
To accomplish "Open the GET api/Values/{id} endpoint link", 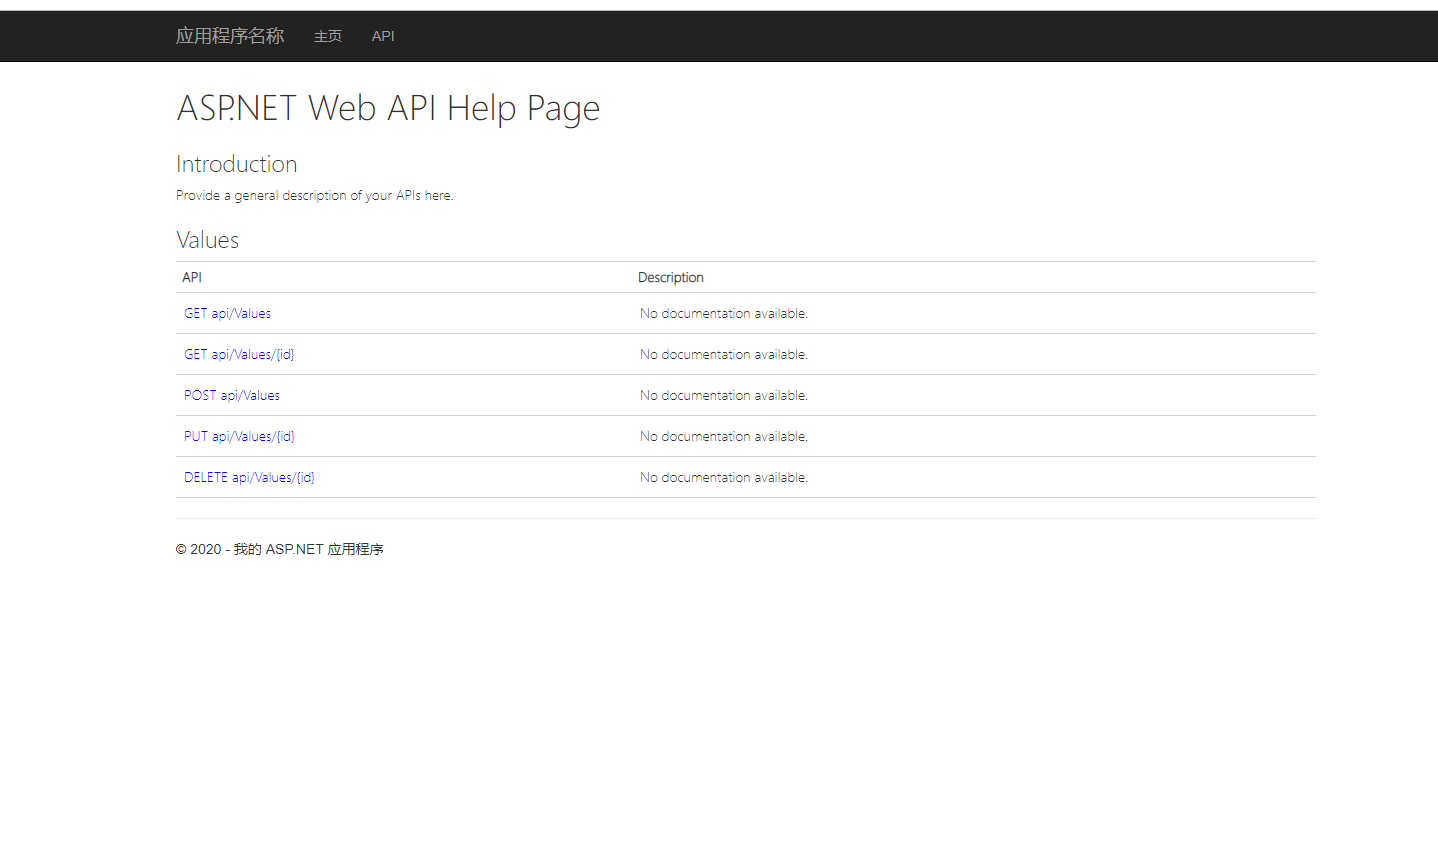I will pyautogui.click(x=239, y=354).
